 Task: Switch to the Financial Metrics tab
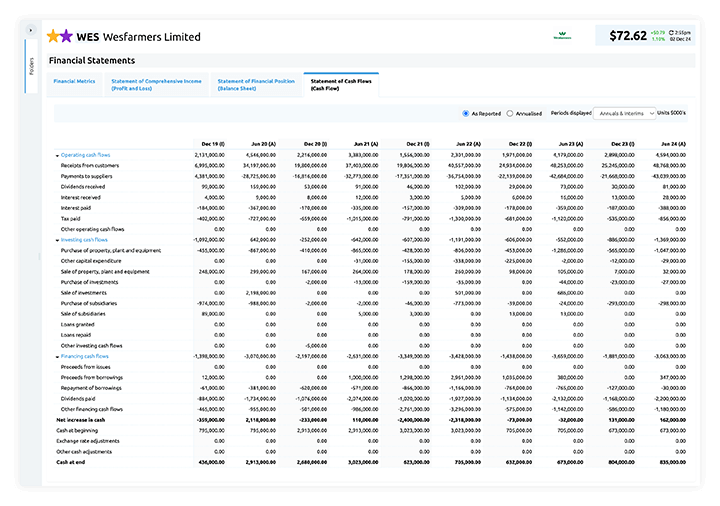tap(74, 81)
